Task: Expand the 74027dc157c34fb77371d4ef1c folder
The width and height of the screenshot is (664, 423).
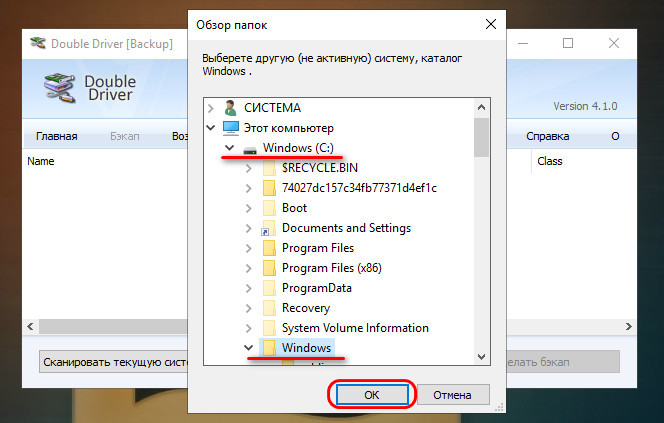Action: tap(249, 188)
